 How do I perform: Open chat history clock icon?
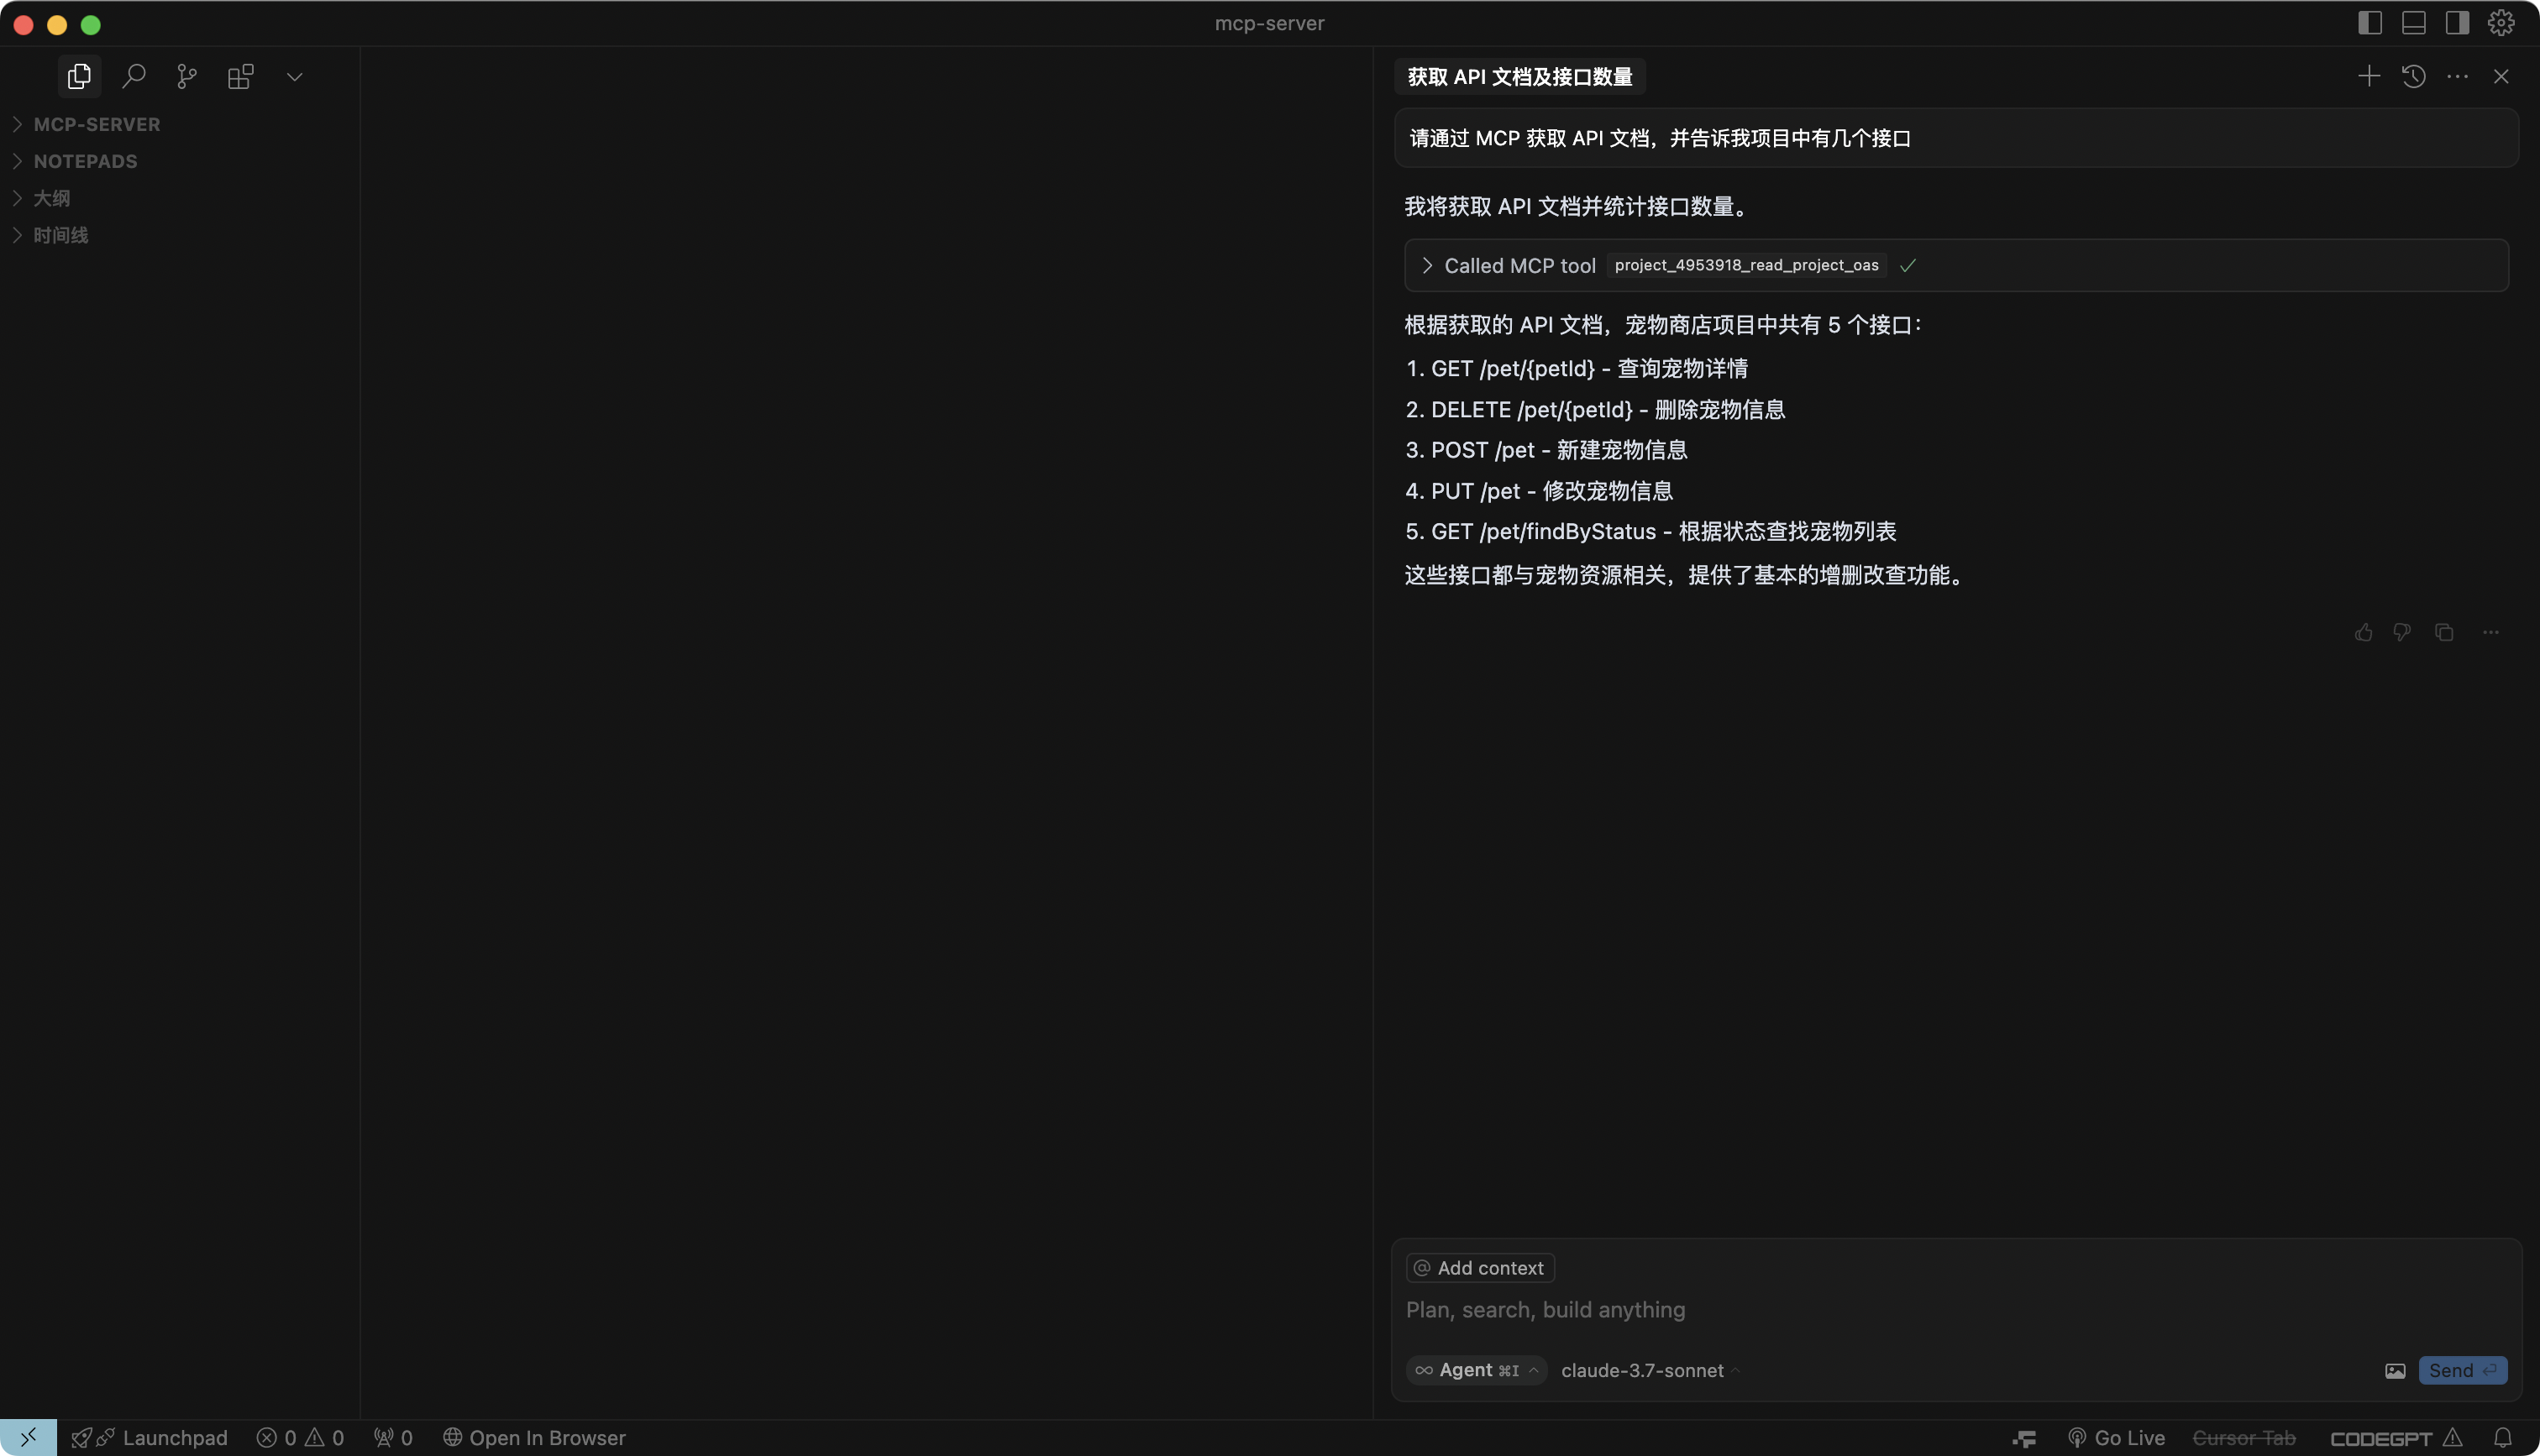pos(2413,76)
